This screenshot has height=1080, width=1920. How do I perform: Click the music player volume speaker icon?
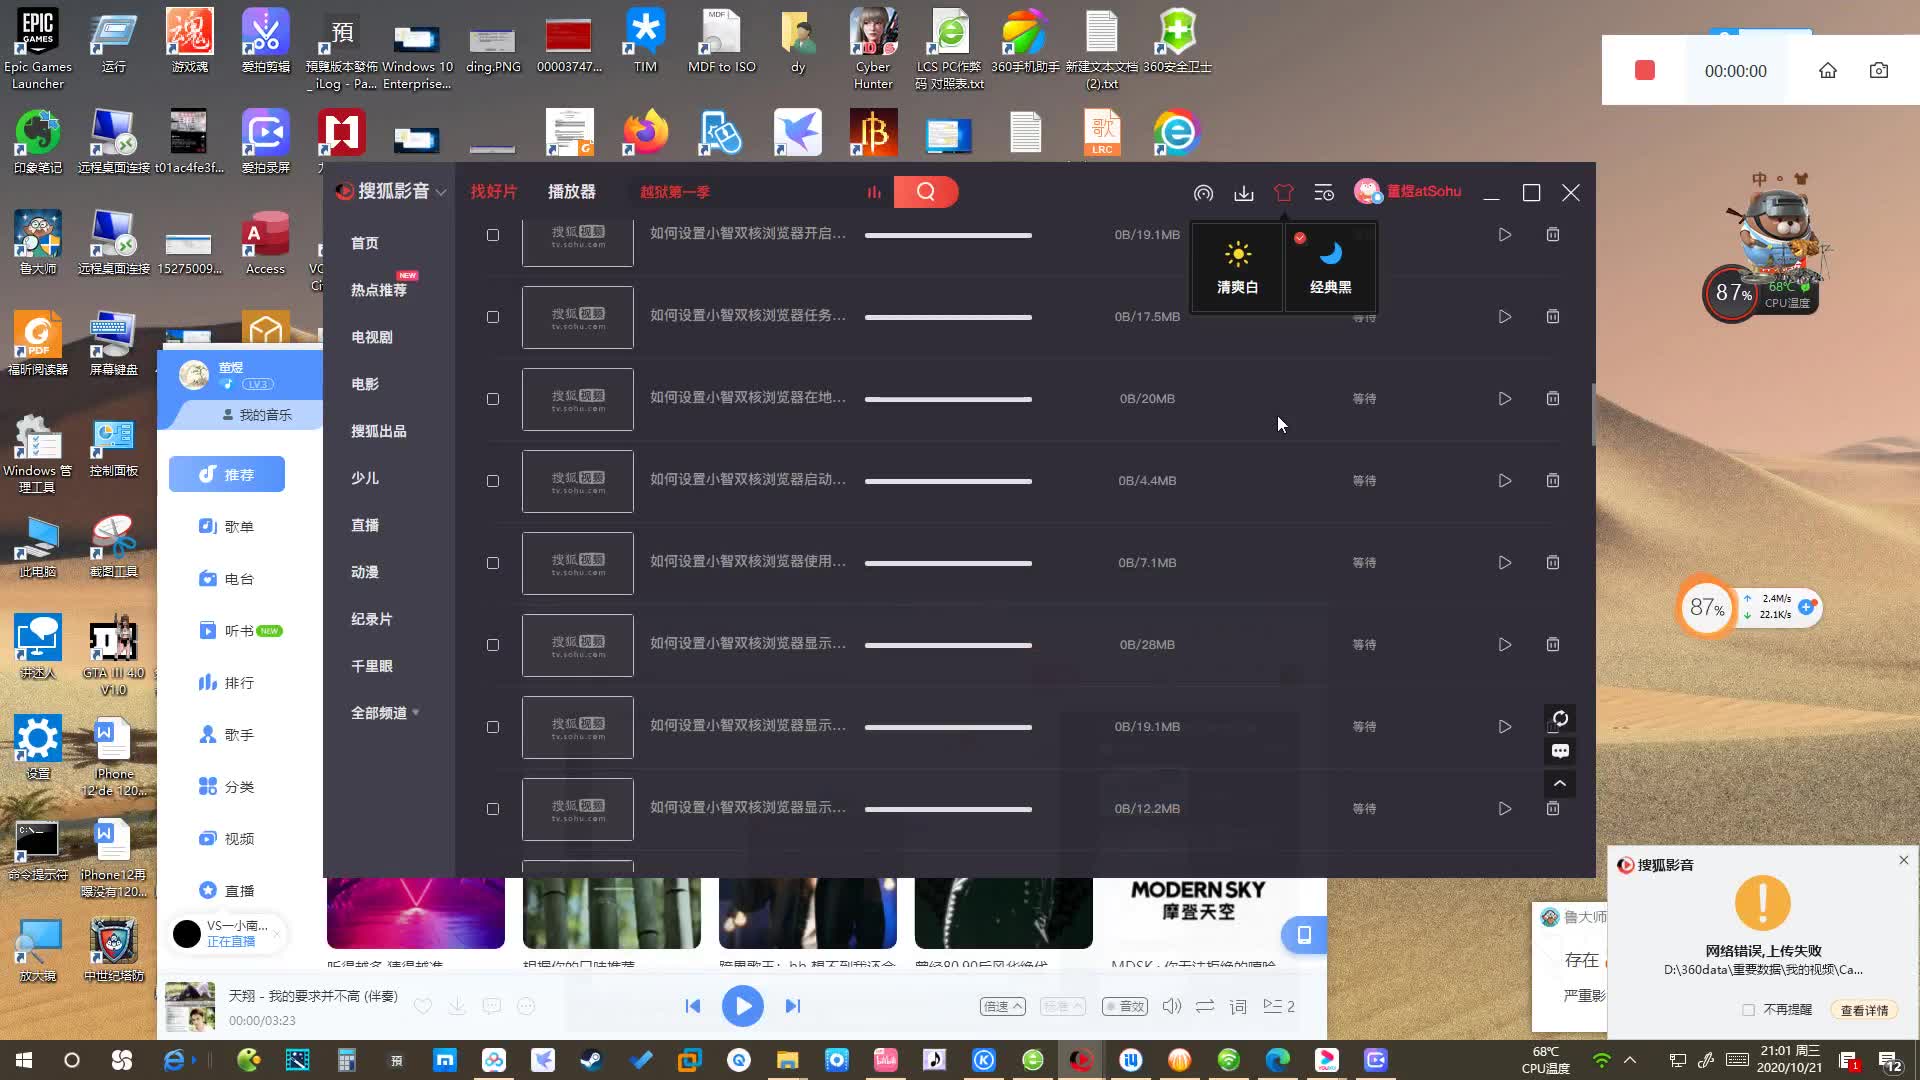(1172, 1007)
